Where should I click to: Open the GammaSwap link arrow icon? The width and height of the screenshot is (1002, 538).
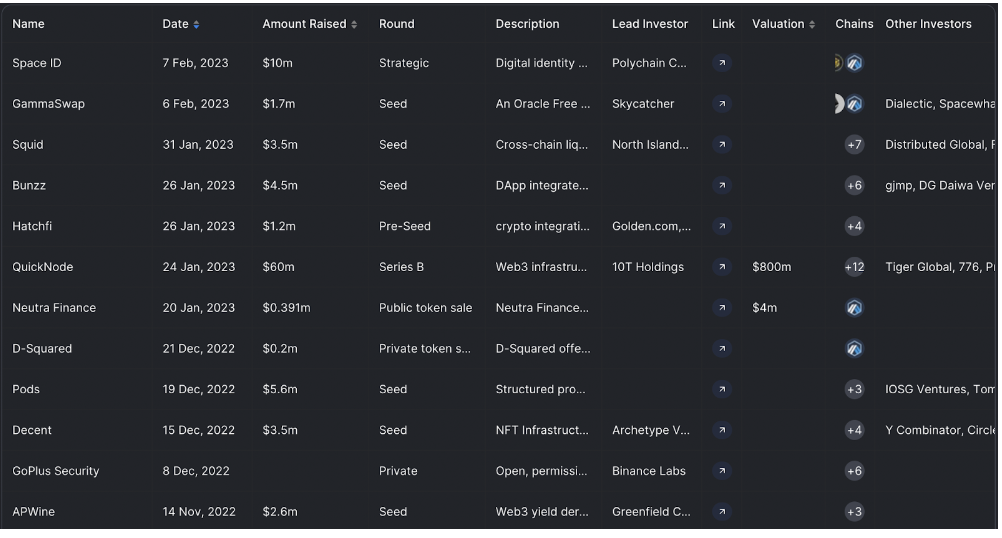pos(721,104)
